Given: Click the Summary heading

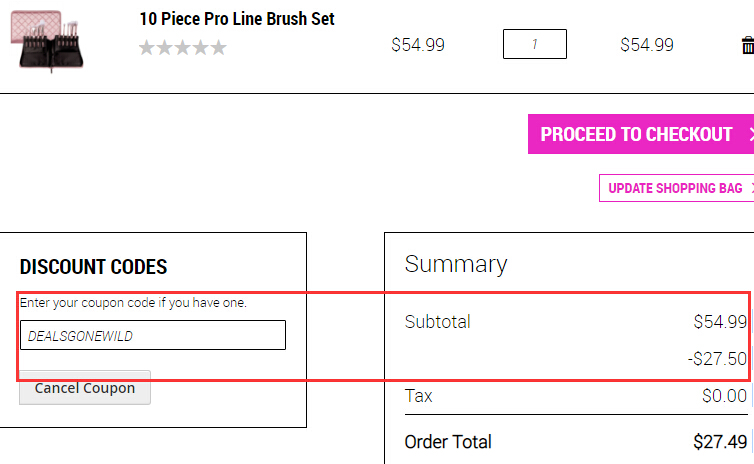Looking at the screenshot, I should 456,264.
